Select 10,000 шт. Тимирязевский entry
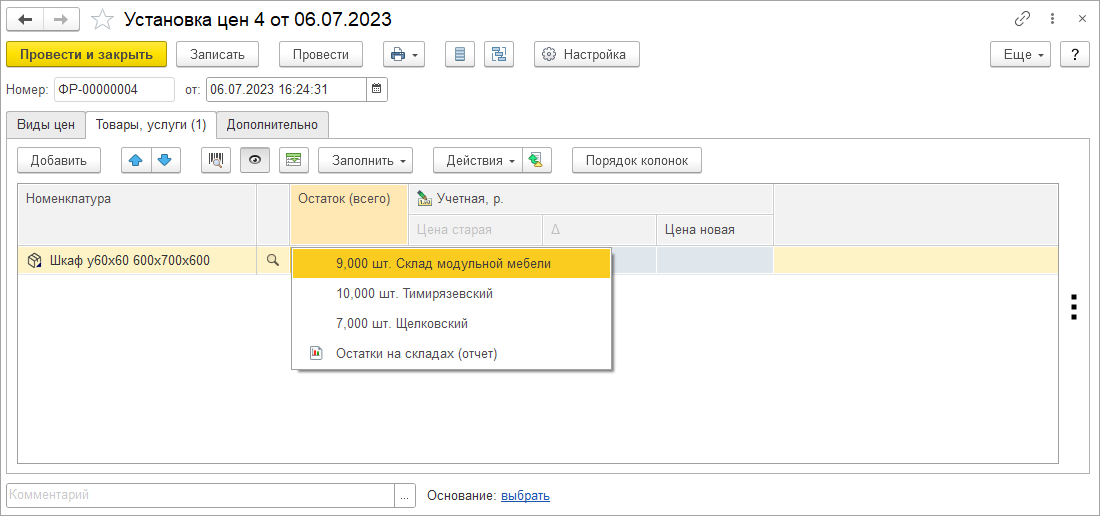 click(451, 294)
